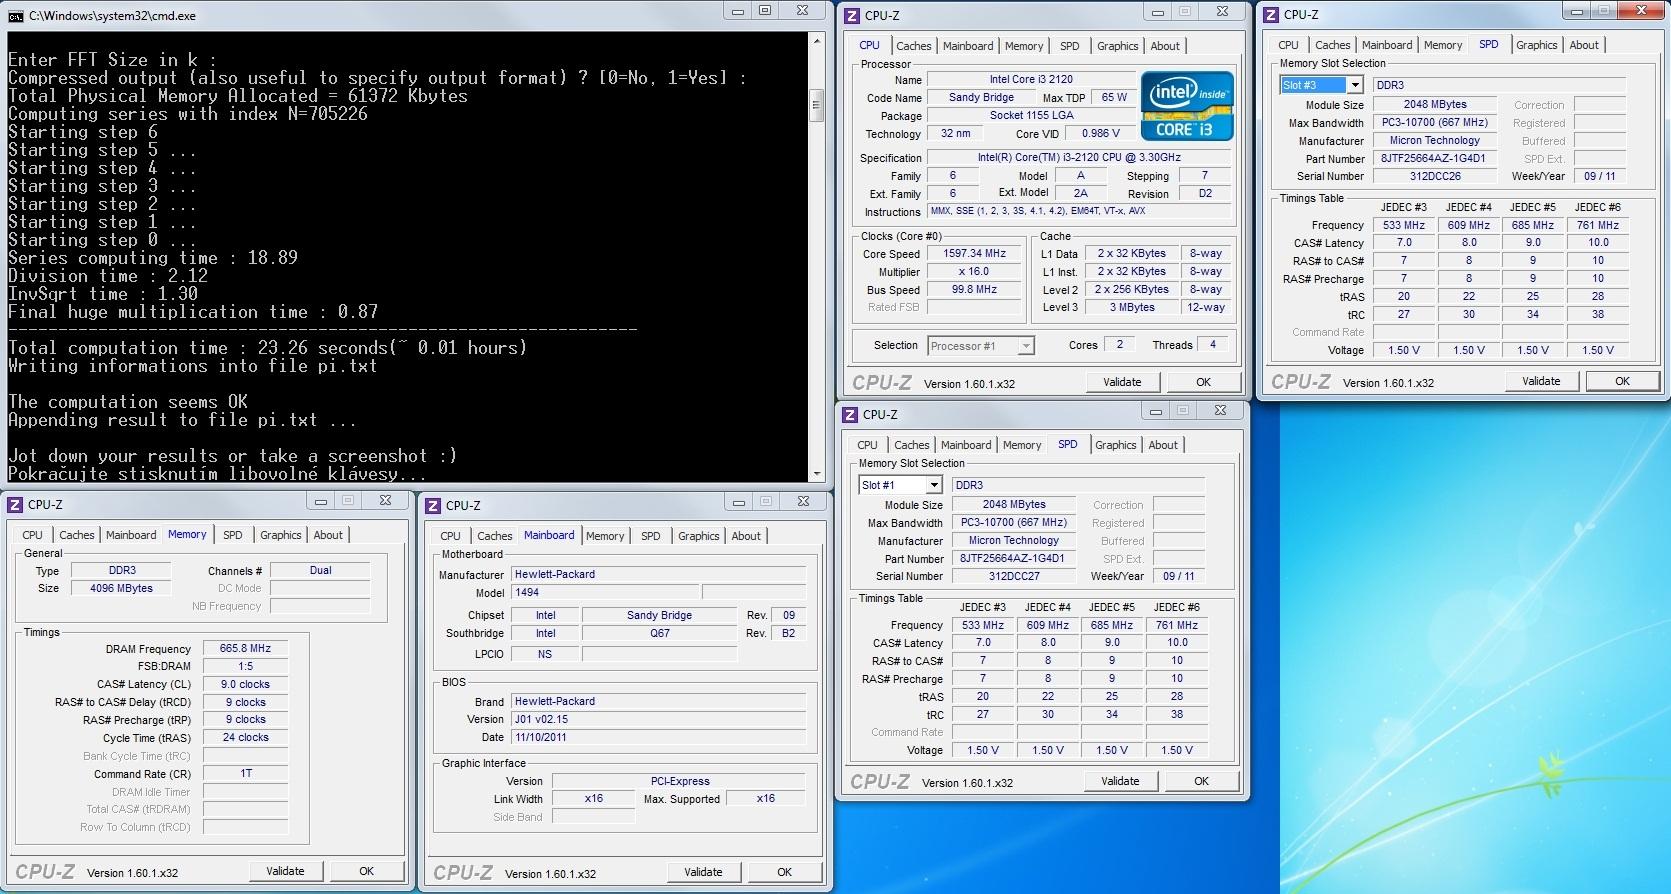Click OK in Memory timings window

click(x=366, y=871)
